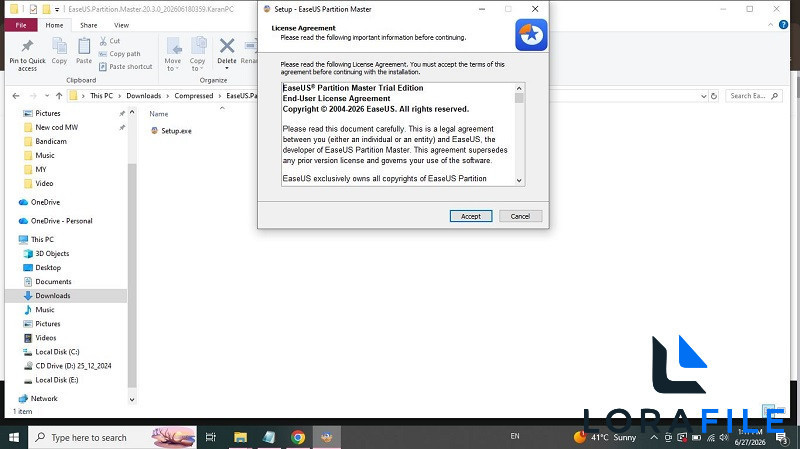Open Desktop in navigation pane
Viewport: 800px width, 449px height.
coord(48,267)
